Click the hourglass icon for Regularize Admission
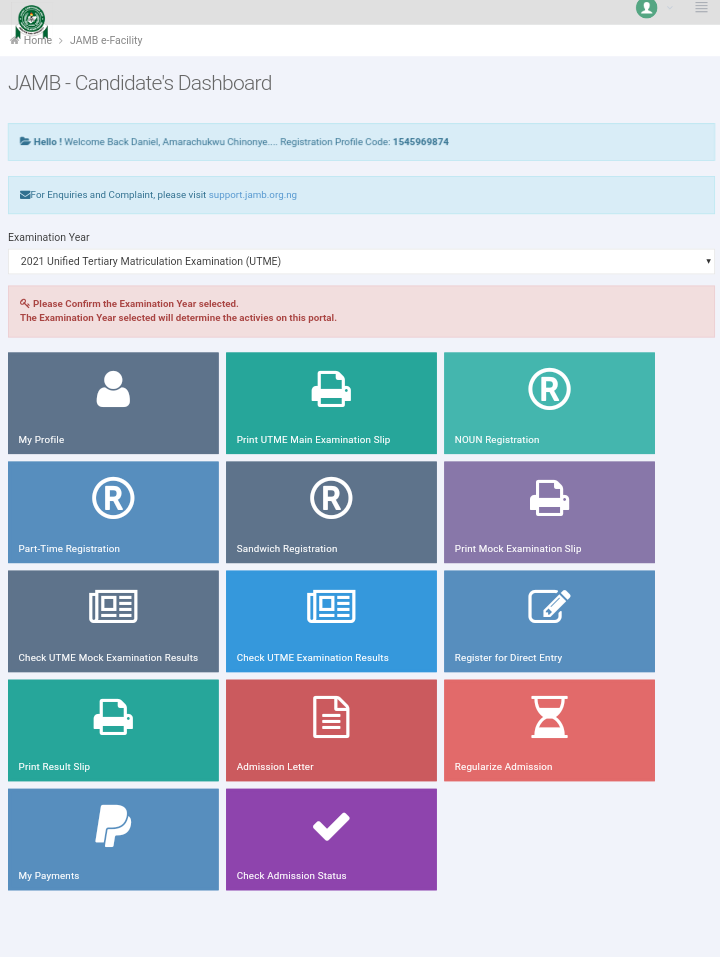The image size is (720, 957). (x=549, y=717)
